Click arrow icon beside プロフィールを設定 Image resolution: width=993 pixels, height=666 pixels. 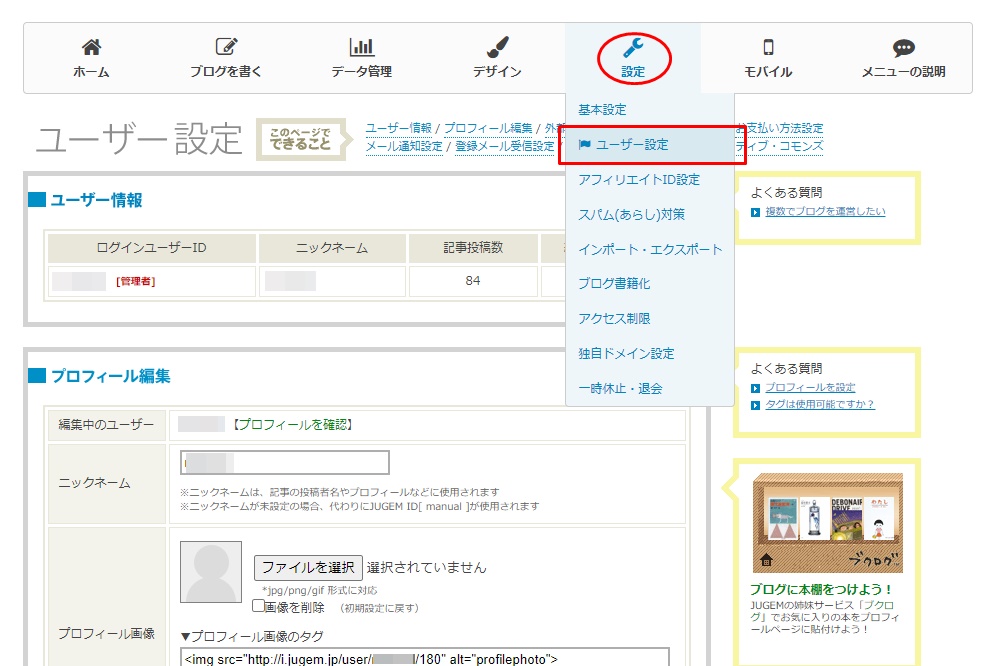pos(755,388)
